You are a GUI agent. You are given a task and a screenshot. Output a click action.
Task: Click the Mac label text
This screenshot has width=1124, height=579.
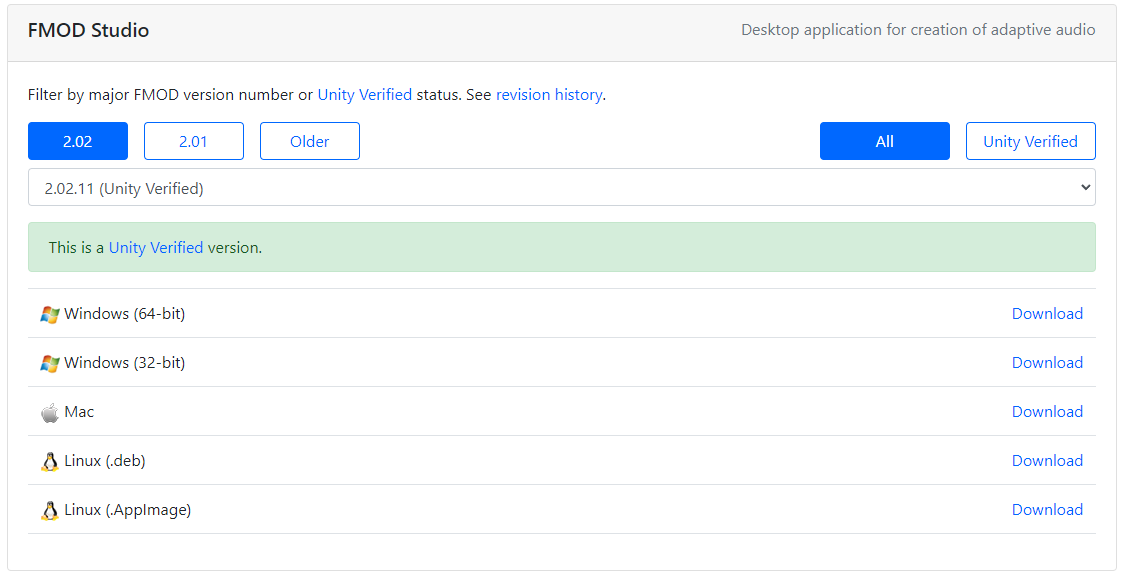tap(79, 411)
